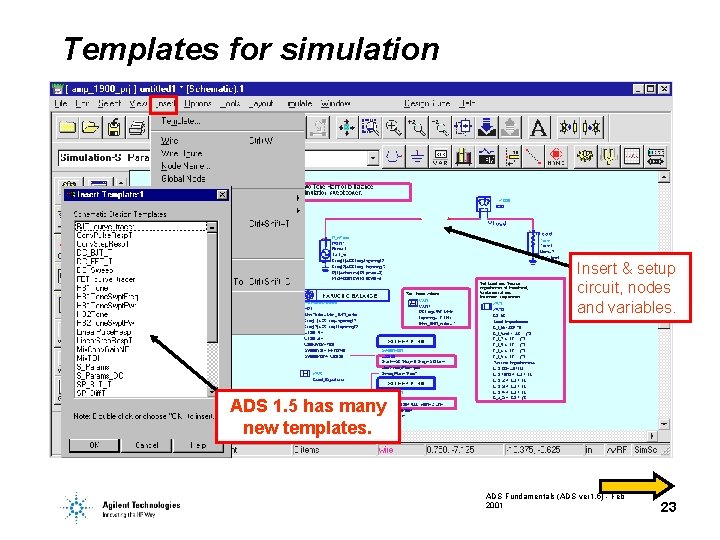720x540 pixels.
Task: Click Cancel in Insert Template dialog
Action: coord(146,445)
